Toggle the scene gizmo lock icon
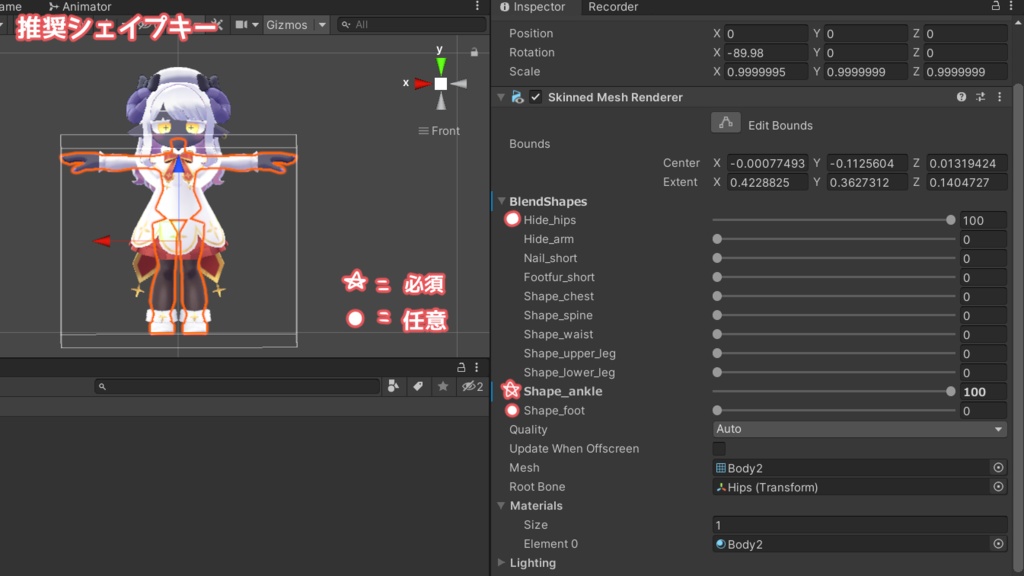The image size is (1024, 576). 474,52
